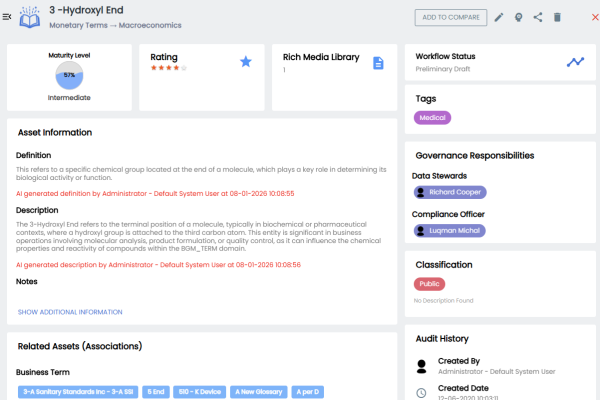Expand Show Additional Information
This screenshot has width=600, height=400.
click(70, 312)
